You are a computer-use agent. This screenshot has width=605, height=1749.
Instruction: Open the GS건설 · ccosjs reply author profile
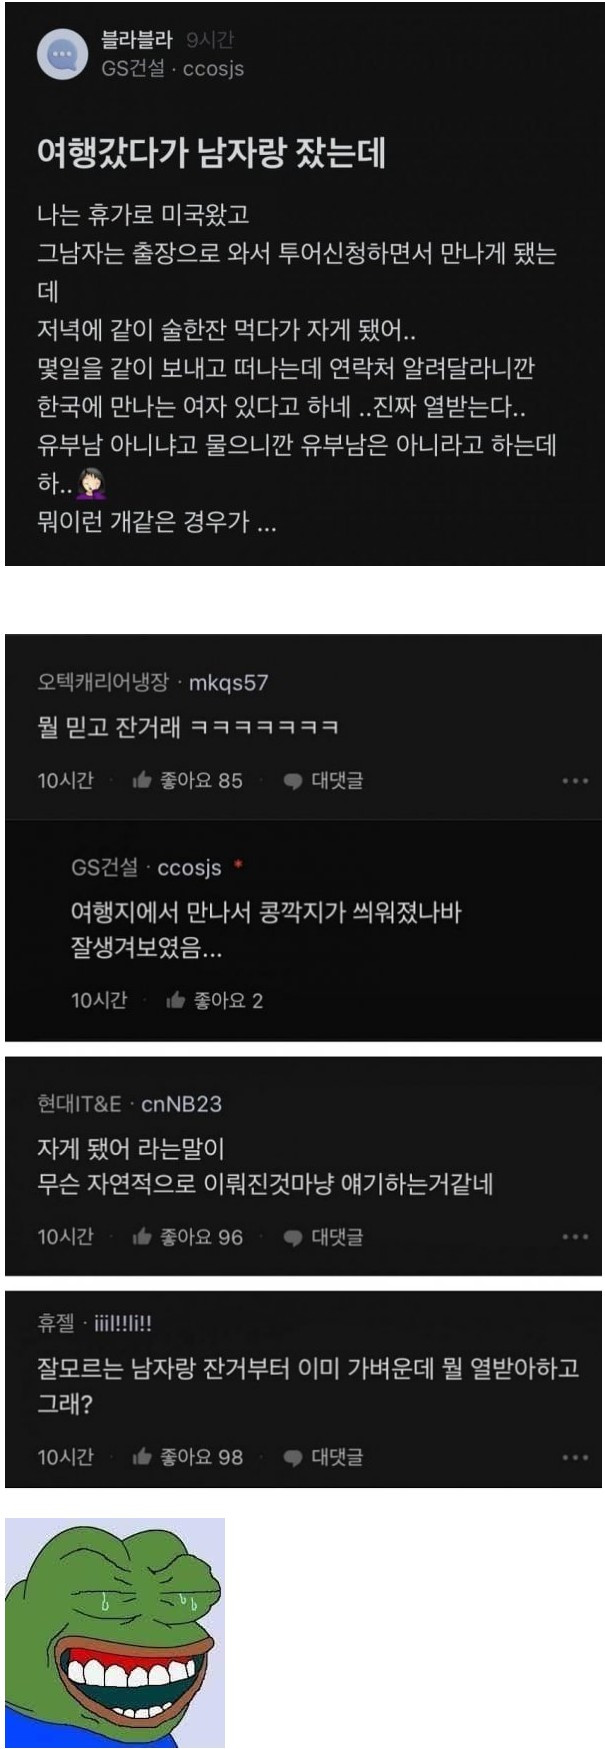[146, 868]
